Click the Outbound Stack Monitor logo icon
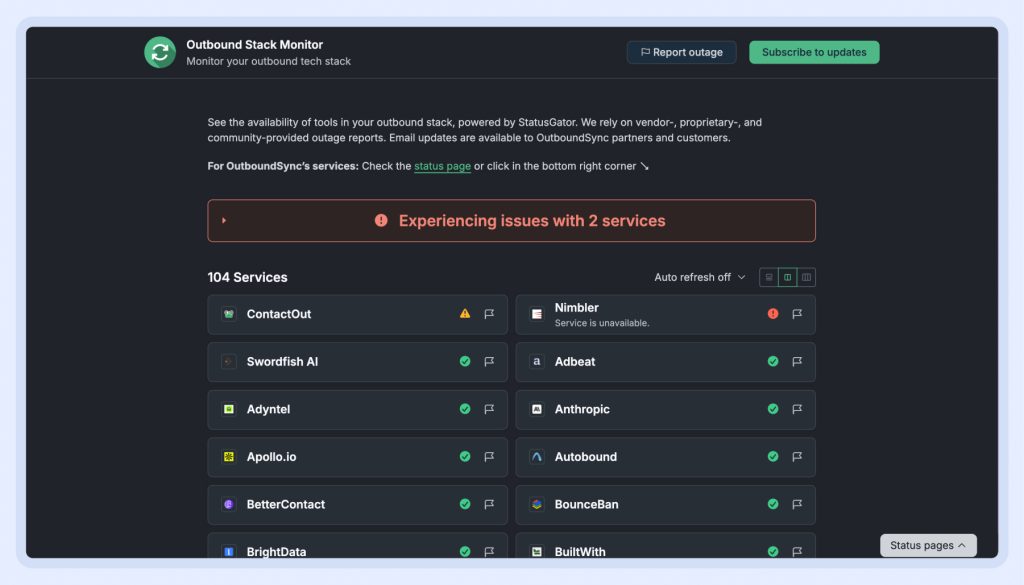The width and height of the screenshot is (1024, 585). [160, 52]
